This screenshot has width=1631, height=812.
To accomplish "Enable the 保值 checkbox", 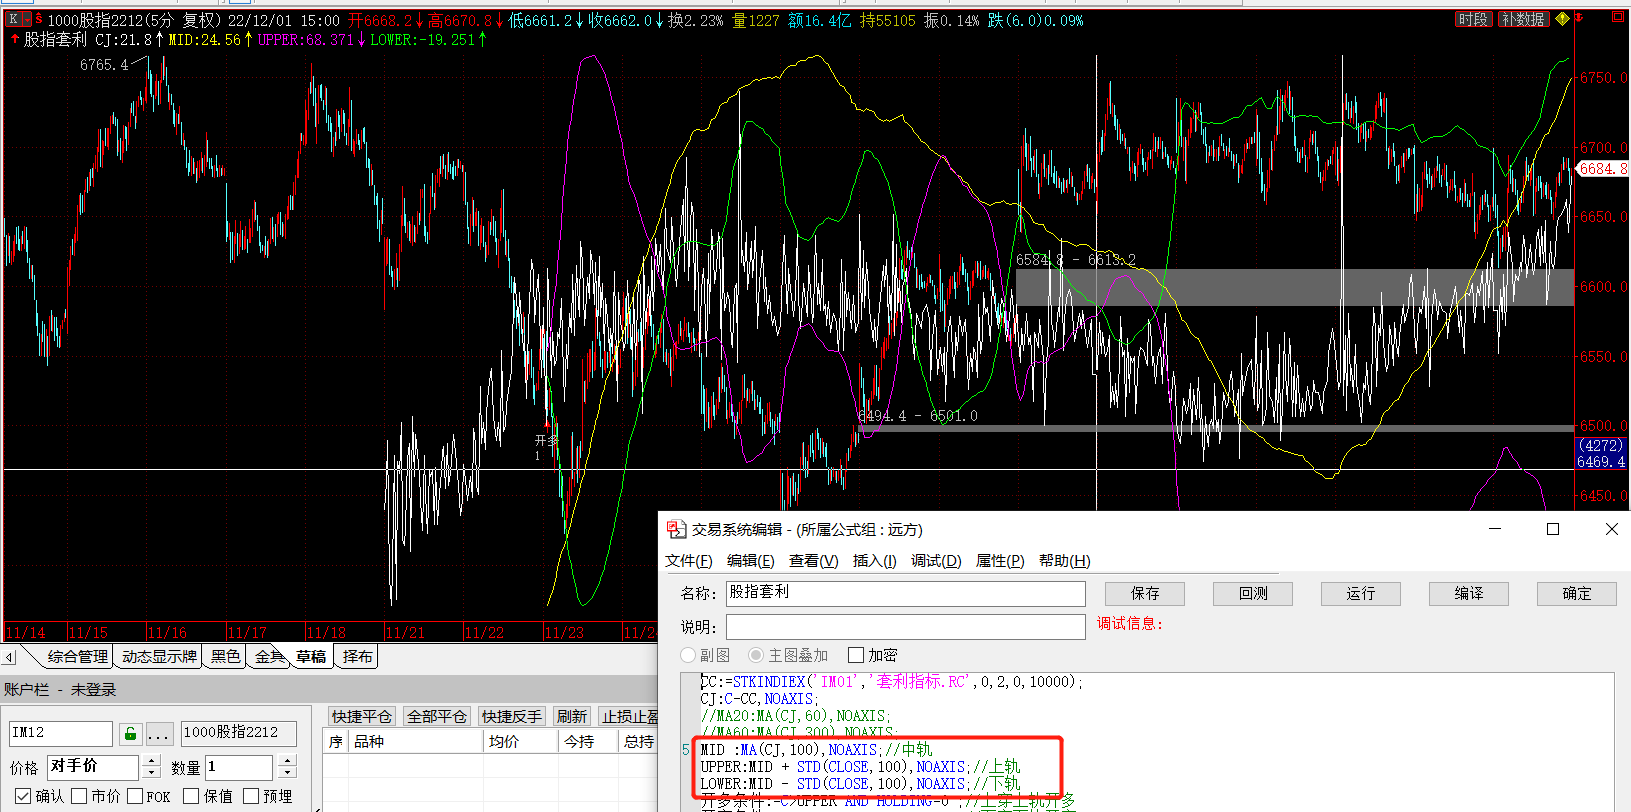I will (x=191, y=796).
